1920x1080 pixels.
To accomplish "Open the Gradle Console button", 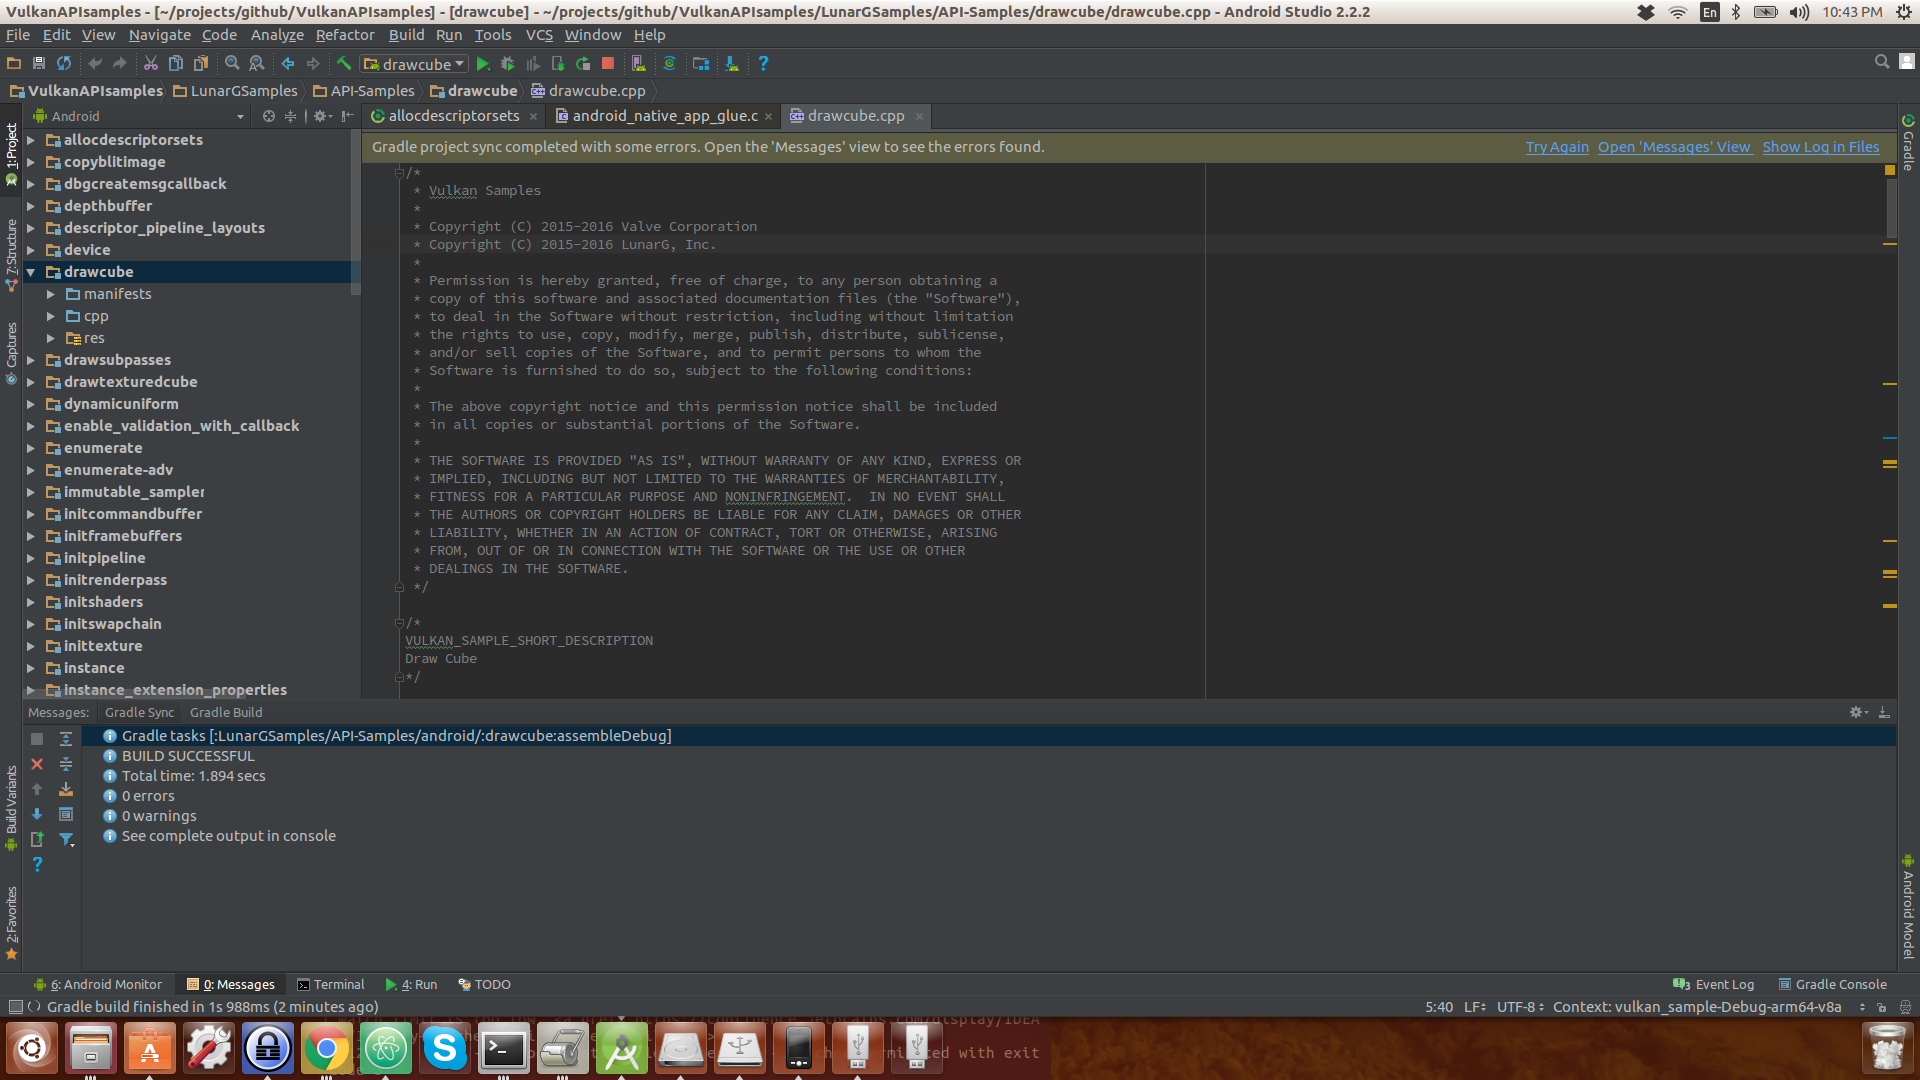I will (x=1832, y=984).
